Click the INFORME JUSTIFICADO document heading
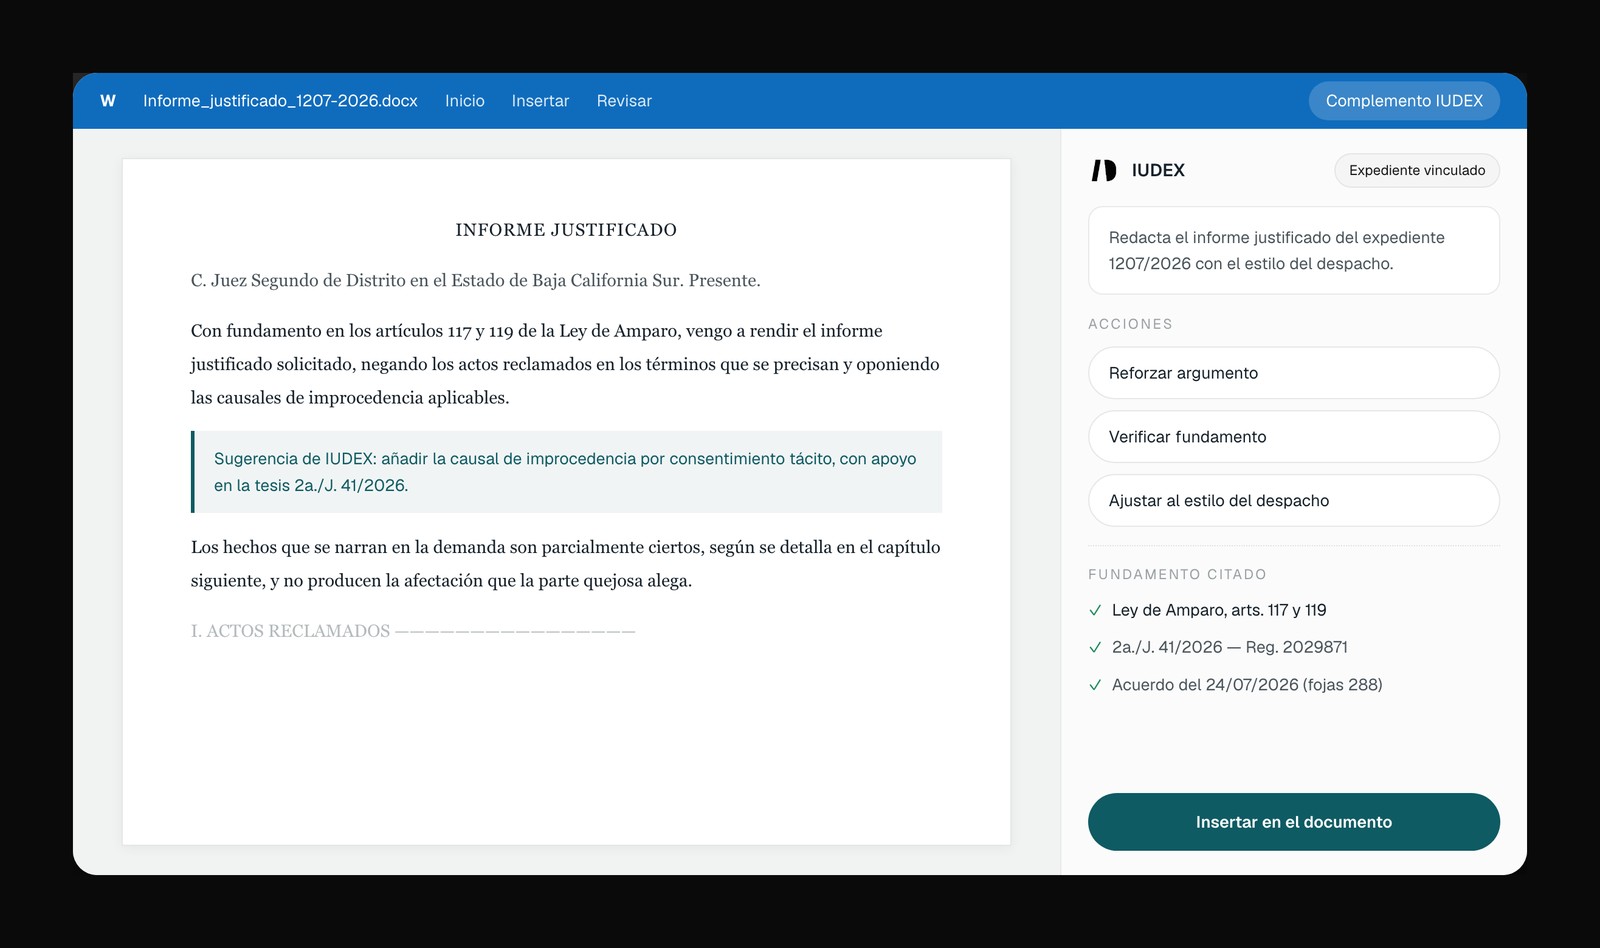Screen dimensions: 1600x948 [566, 230]
